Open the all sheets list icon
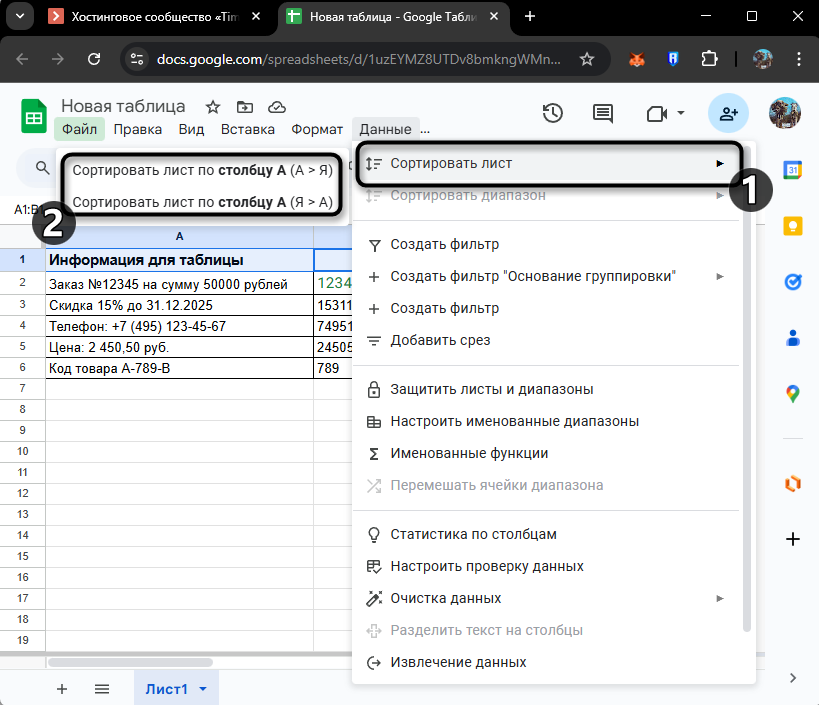Image resolution: width=819 pixels, height=705 pixels. coord(102,689)
